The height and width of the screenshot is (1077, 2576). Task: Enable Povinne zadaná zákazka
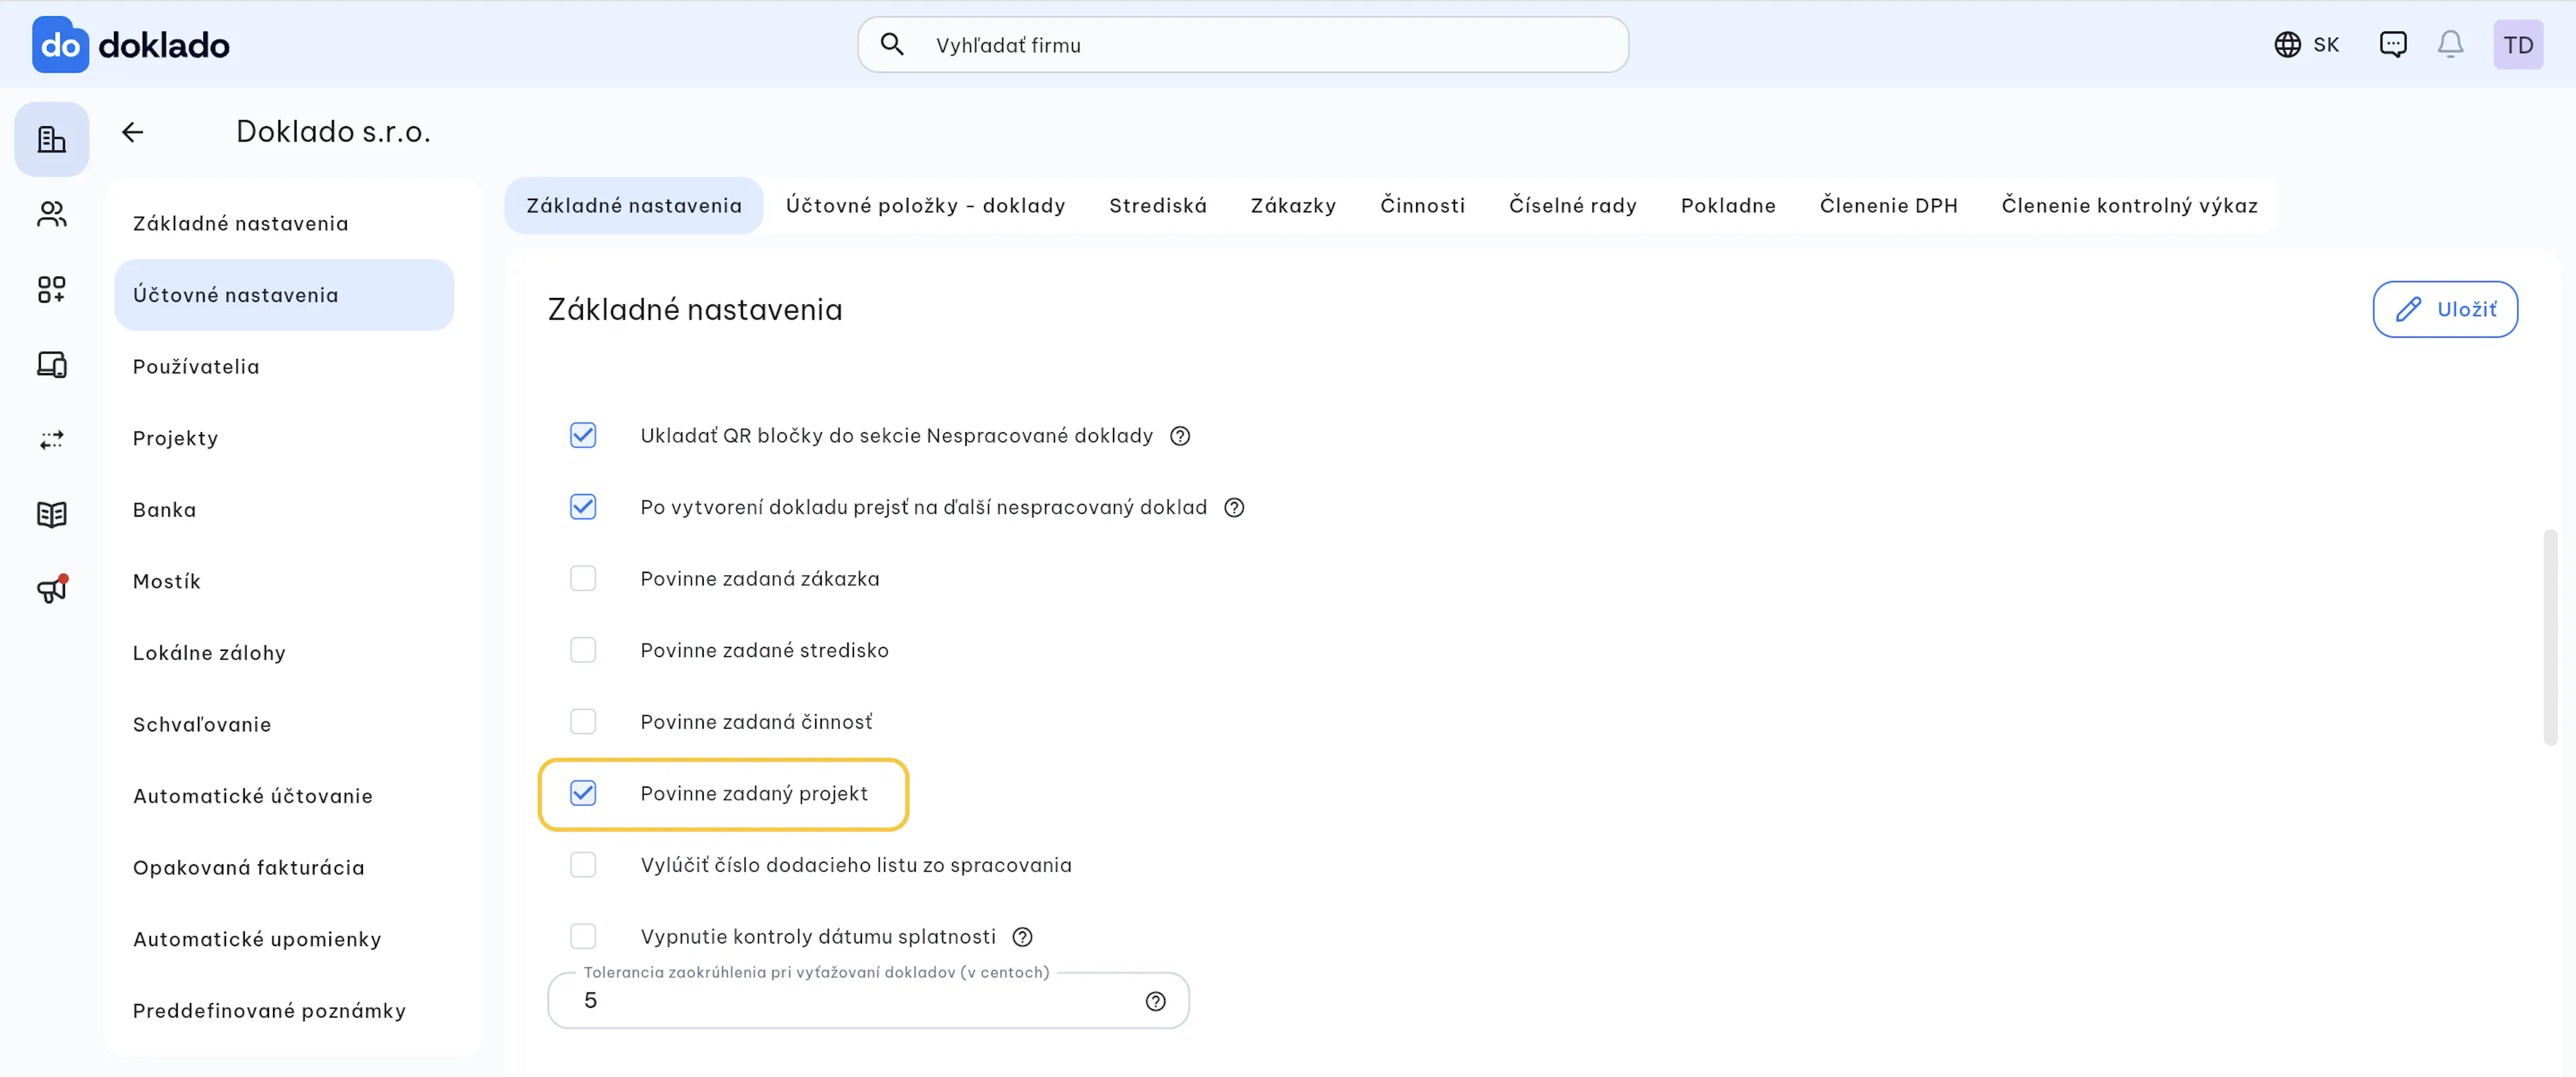pos(583,578)
